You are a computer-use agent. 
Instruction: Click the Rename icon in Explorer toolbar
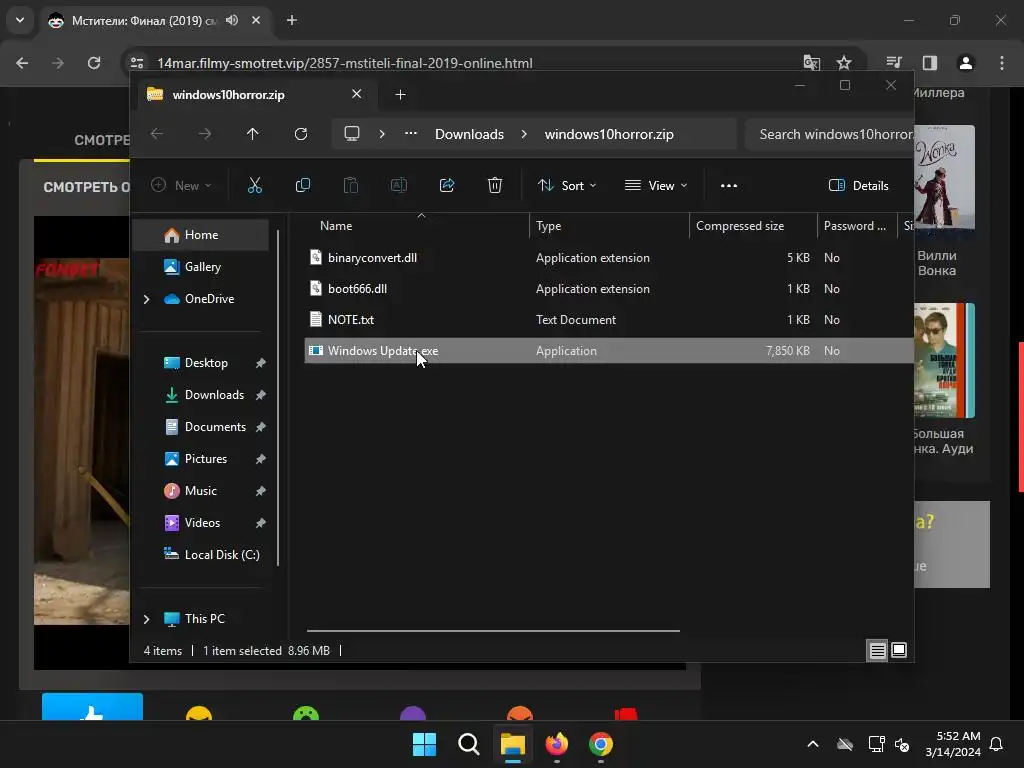tap(398, 185)
